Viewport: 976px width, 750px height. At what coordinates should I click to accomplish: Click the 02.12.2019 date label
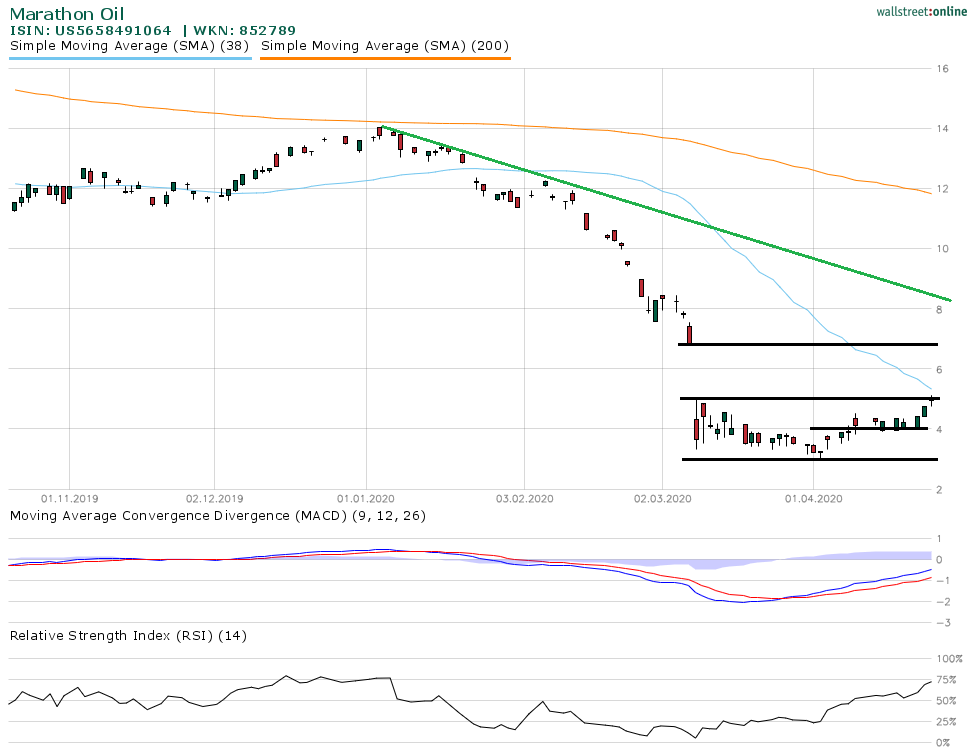coord(215,497)
